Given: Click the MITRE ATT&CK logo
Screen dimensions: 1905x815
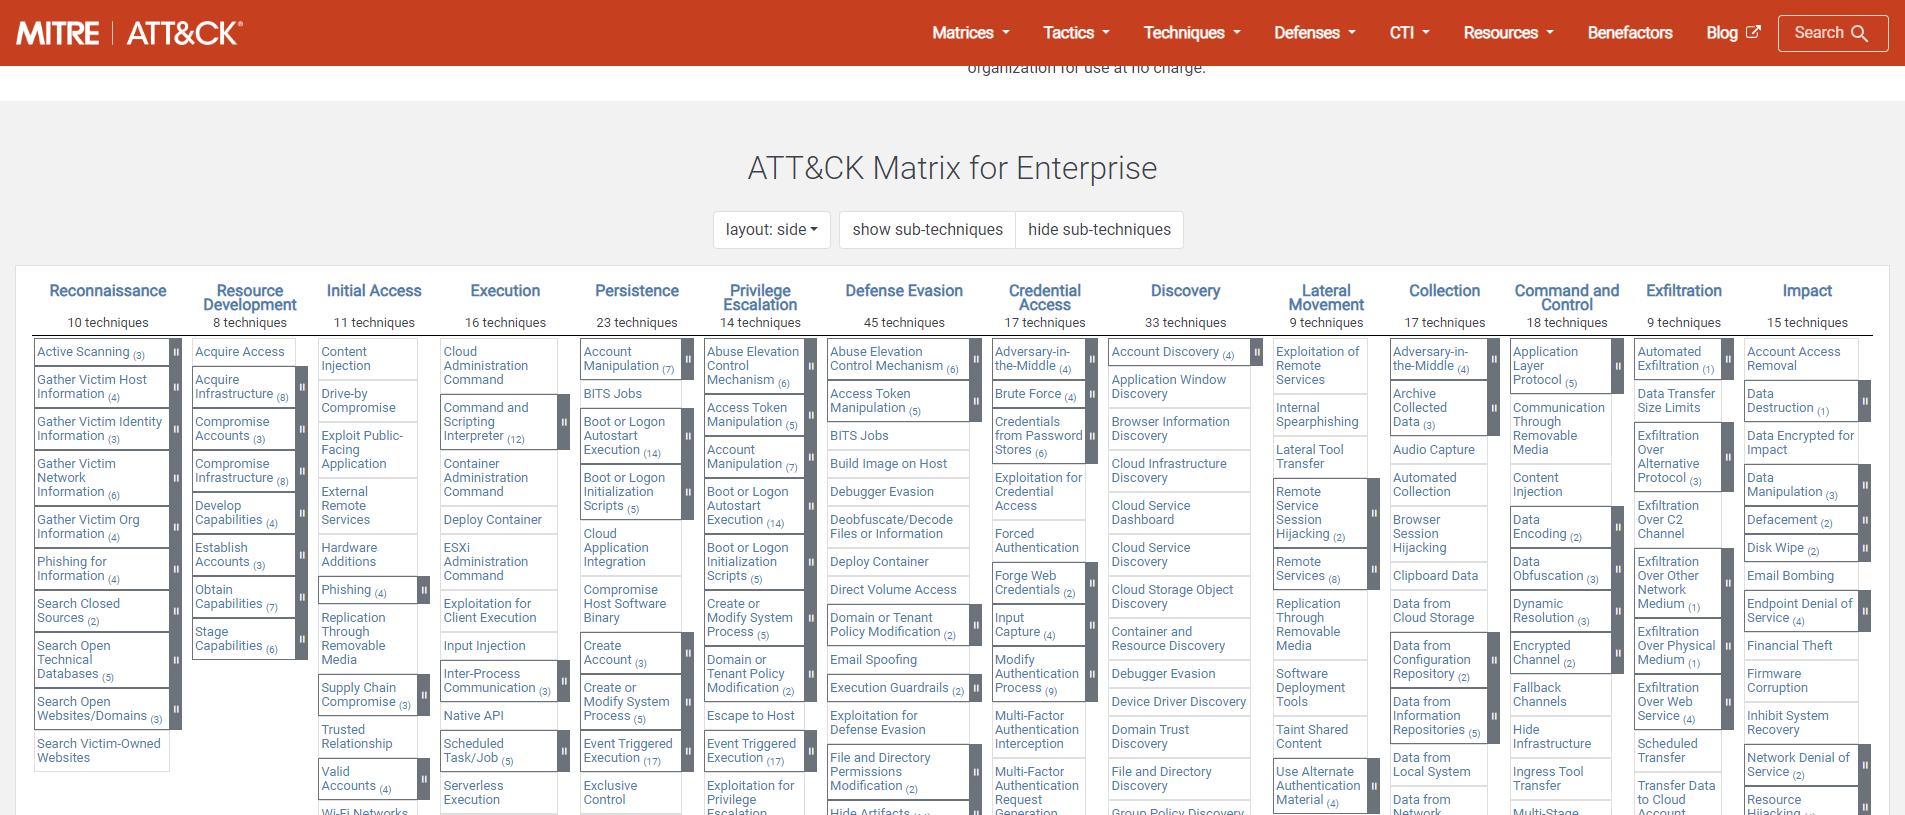Looking at the screenshot, I should 129,33.
